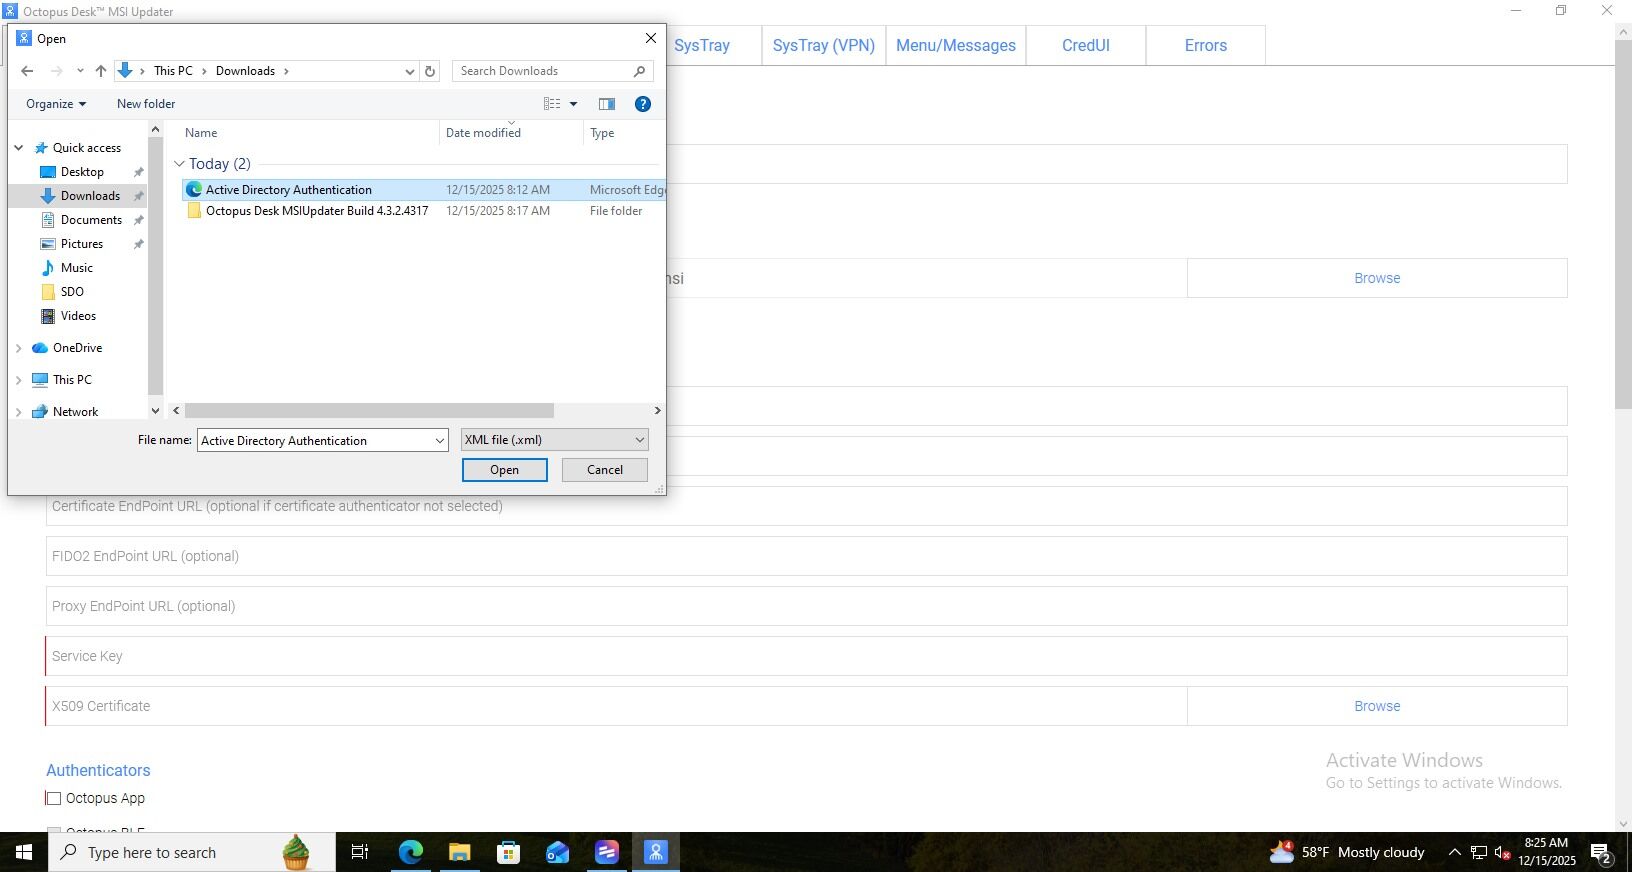This screenshot has width=1632, height=872.
Task: Click Octopus Desk MSI Updater taskbar icon
Action: coord(655,852)
